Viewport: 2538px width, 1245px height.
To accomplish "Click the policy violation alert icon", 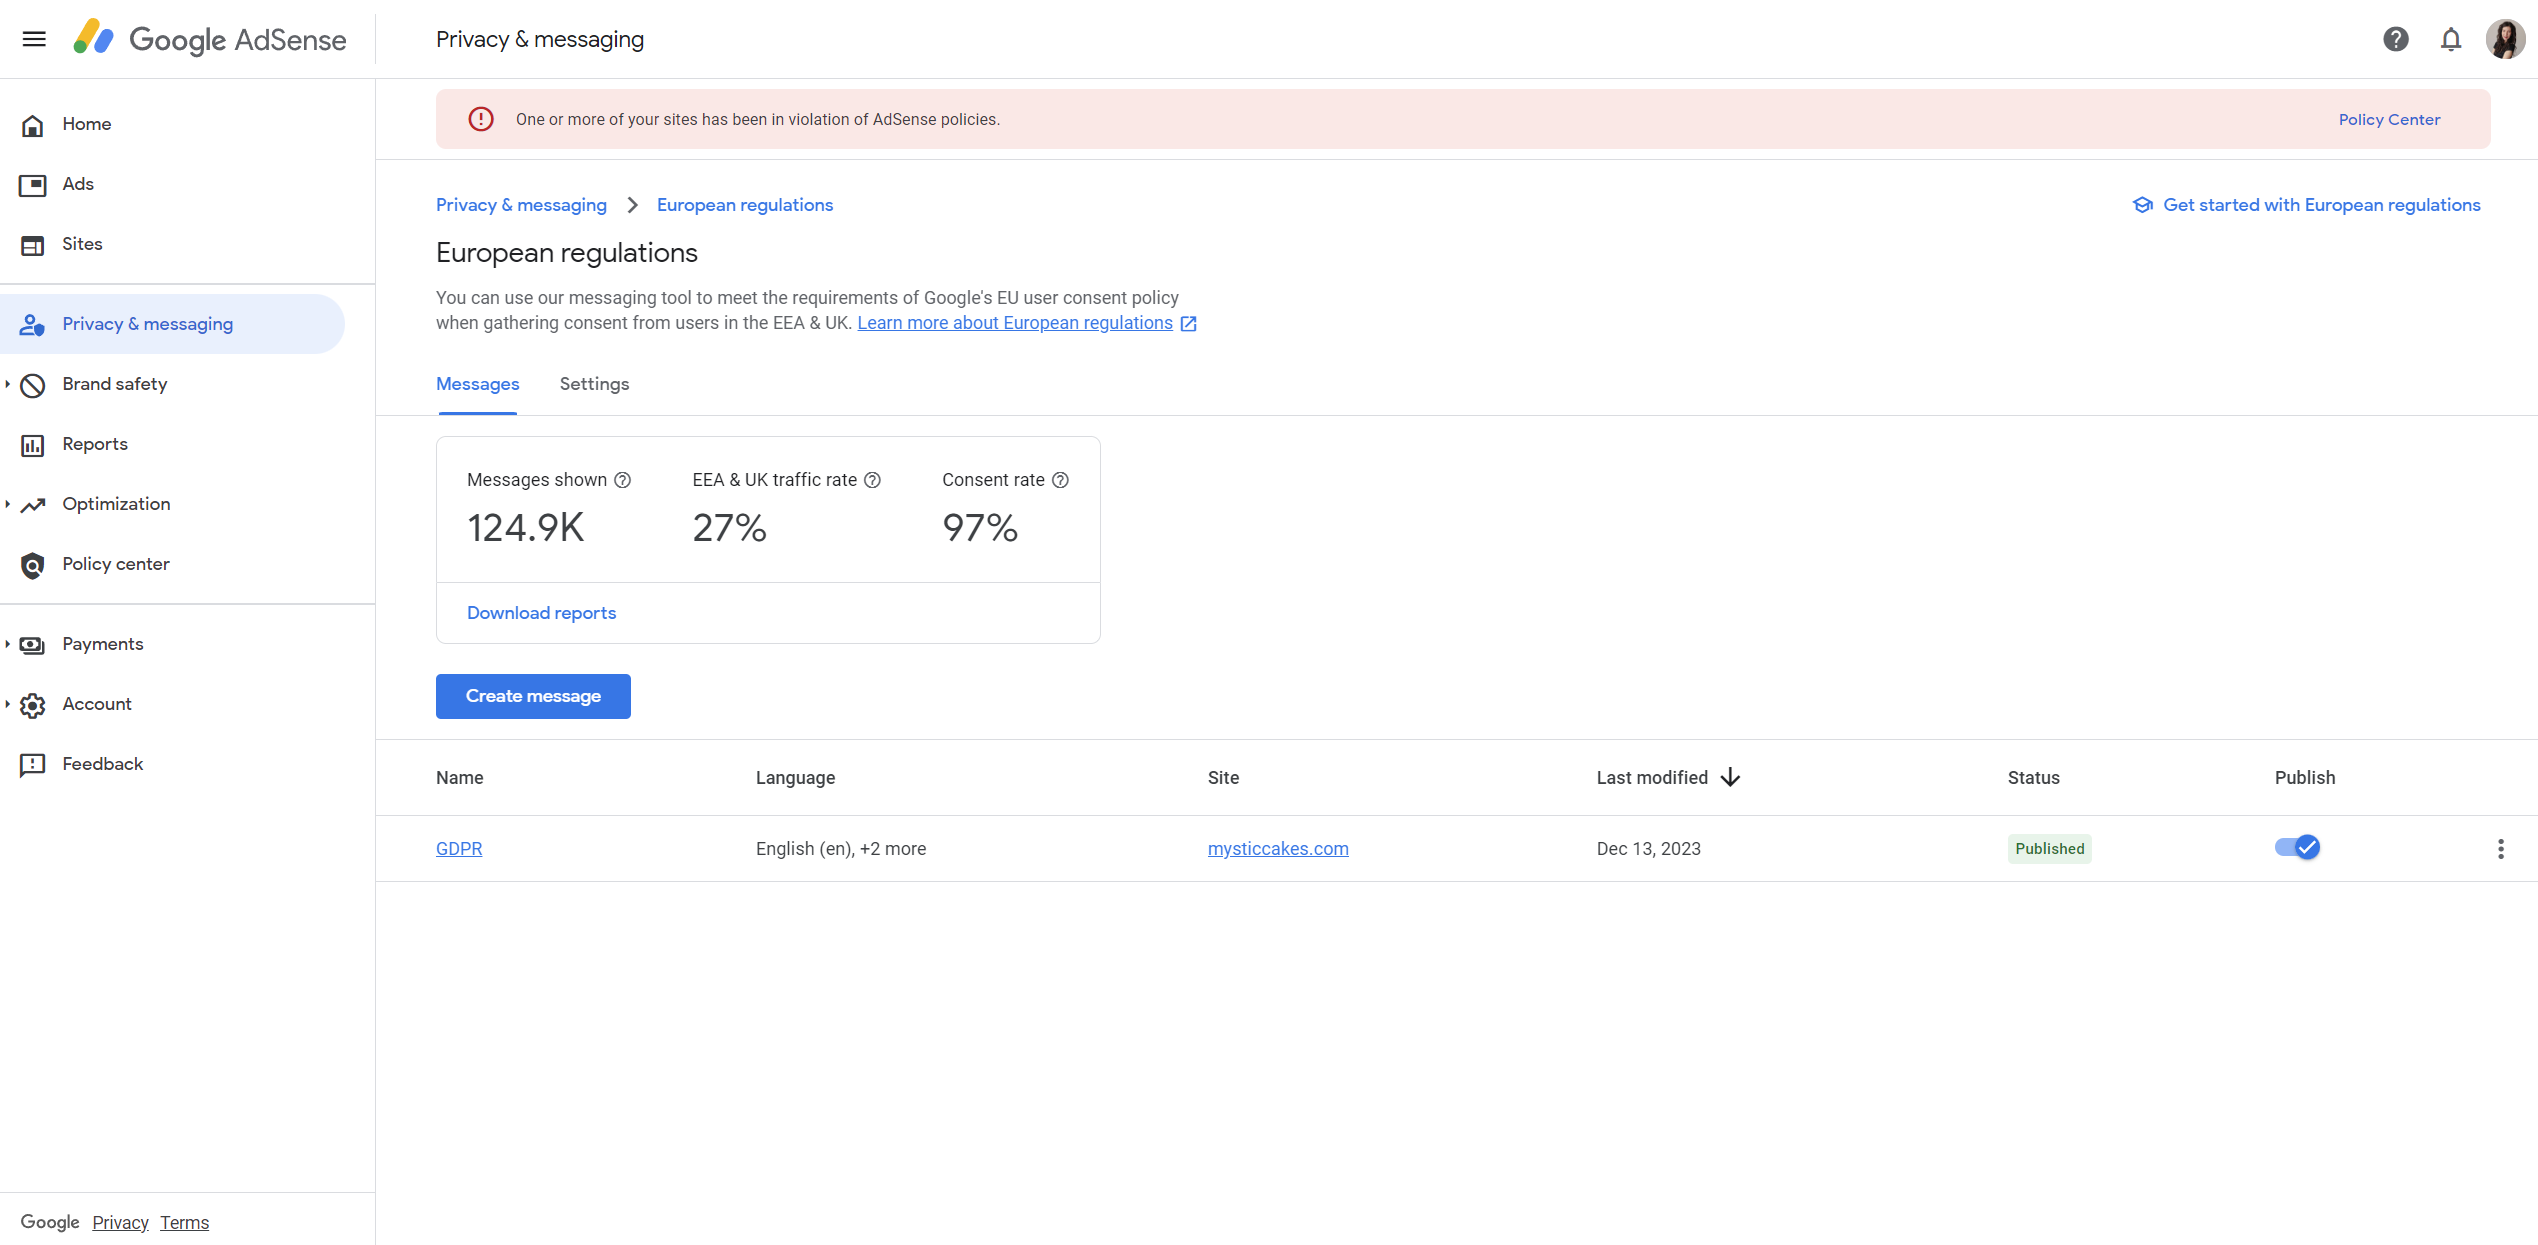I will tap(481, 119).
